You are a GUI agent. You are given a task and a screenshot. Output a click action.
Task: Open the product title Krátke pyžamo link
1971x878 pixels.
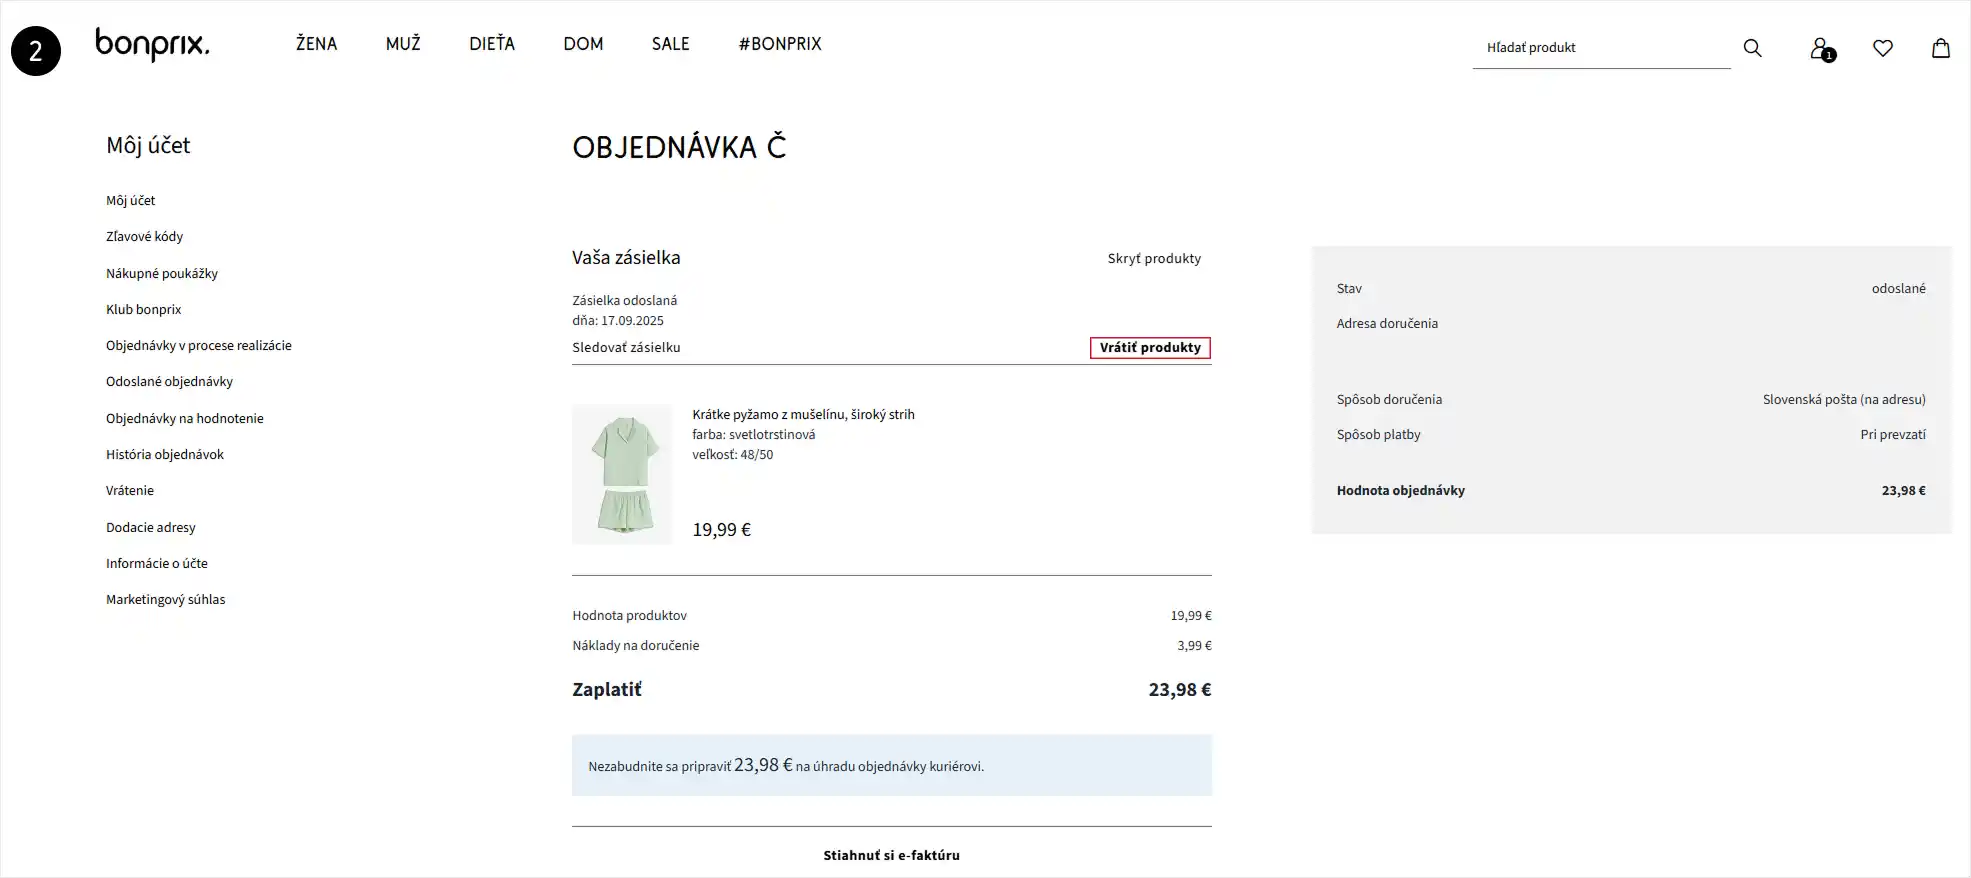click(x=803, y=415)
